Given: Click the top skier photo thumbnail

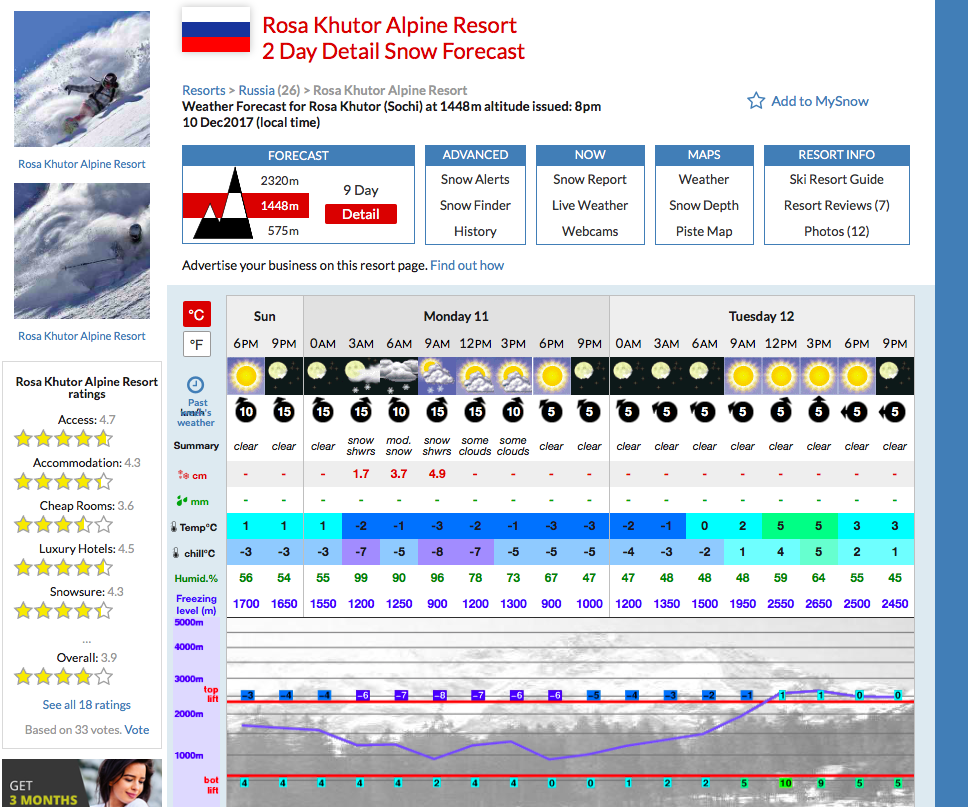Looking at the screenshot, I should [x=82, y=79].
